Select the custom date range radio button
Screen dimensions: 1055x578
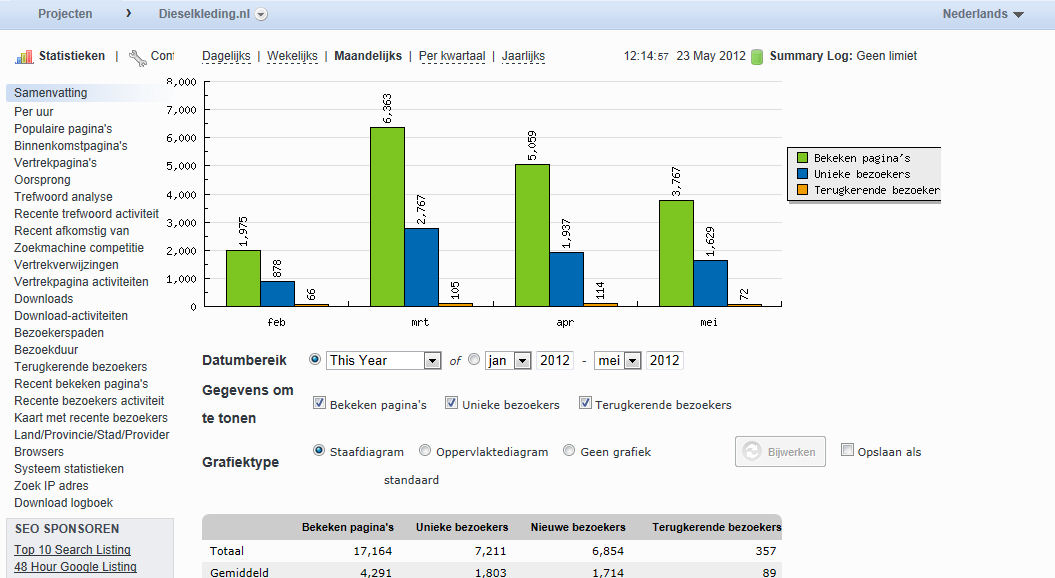(x=474, y=359)
